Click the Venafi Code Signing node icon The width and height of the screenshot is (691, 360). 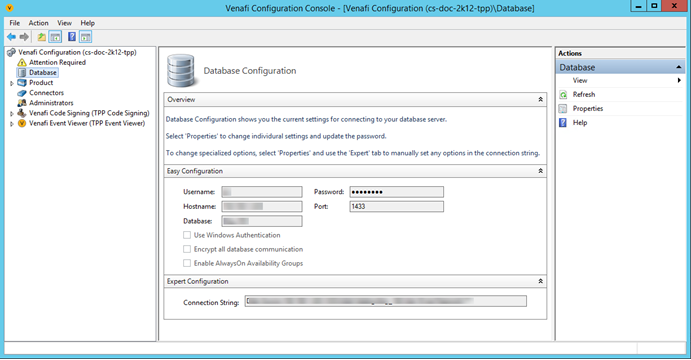22,113
